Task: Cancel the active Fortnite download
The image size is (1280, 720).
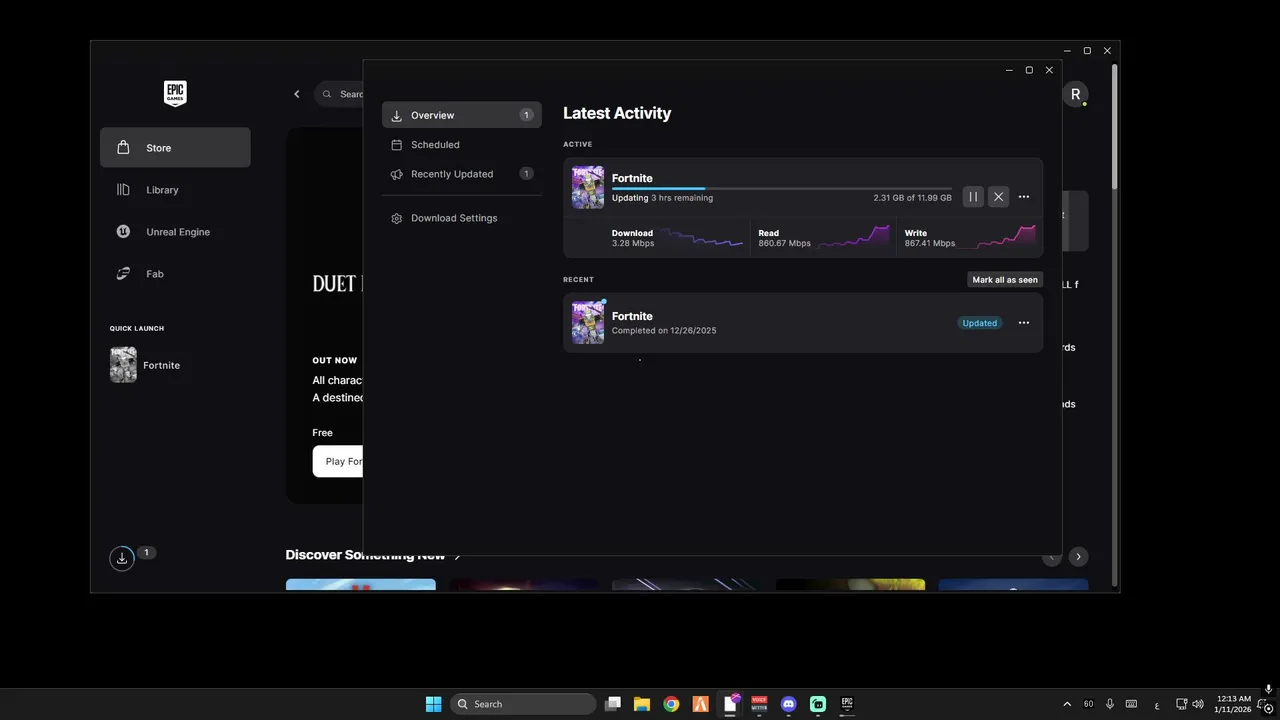Action: pyautogui.click(x=998, y=197)
